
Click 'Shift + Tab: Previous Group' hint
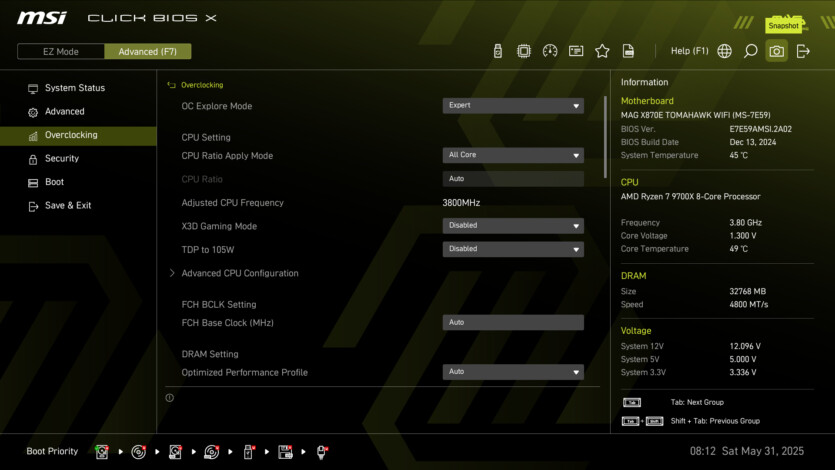click(x=715, y=421)
